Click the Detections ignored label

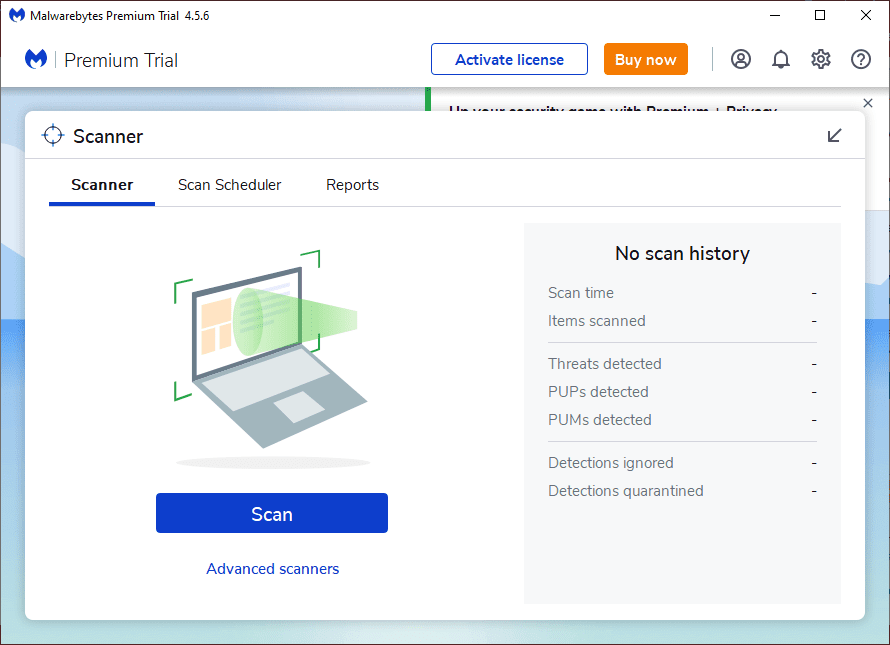[x=611, y=463]
